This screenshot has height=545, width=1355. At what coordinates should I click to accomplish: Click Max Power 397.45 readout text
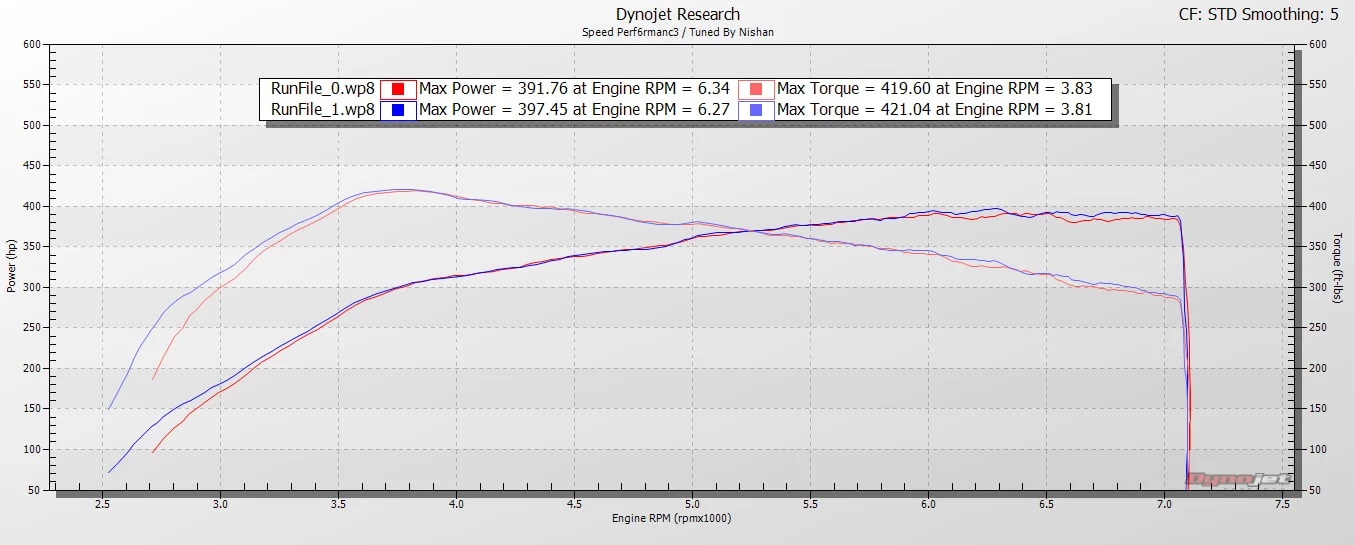[576, 110]
